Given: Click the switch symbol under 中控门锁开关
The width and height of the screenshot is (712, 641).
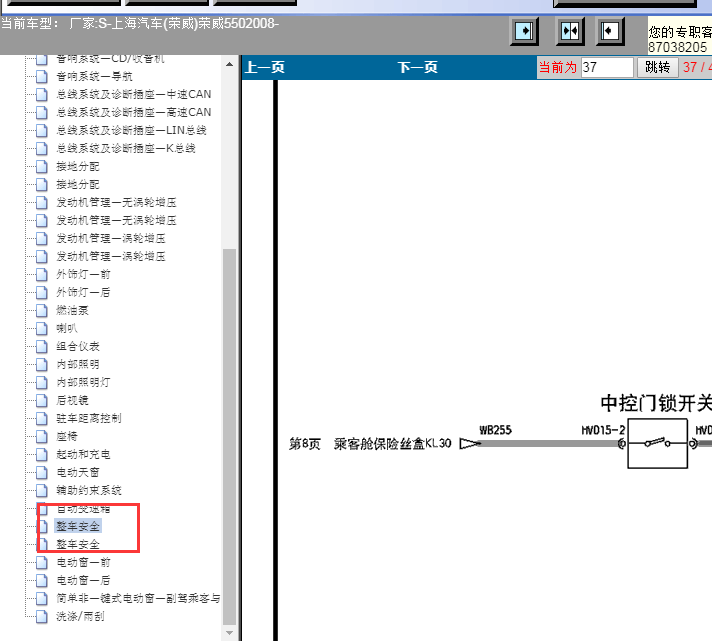Looking at the screenshot, I should coord(658,444).
